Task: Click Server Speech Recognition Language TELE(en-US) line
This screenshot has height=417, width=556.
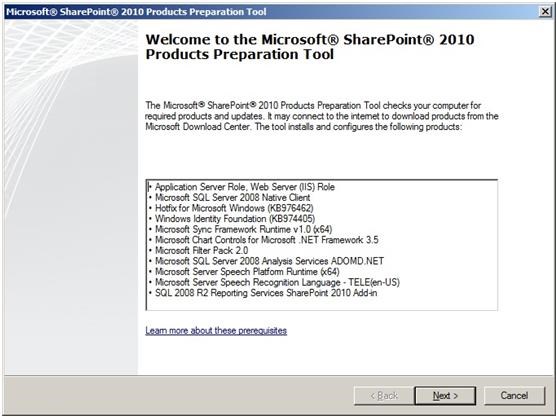Action: coord(277,283)
